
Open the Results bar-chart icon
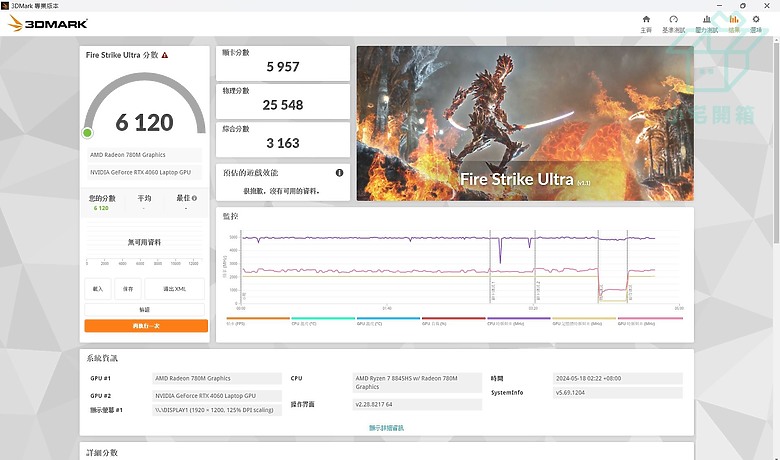734,19
